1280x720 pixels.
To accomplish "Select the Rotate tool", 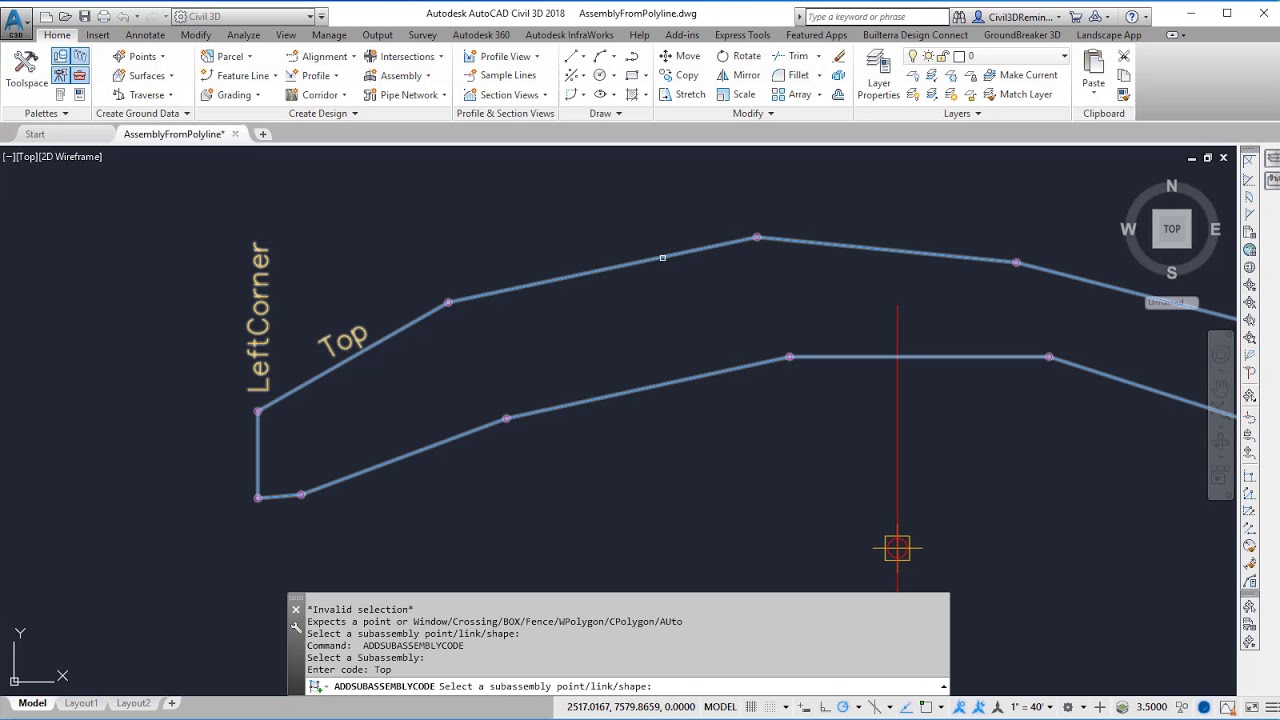I will point(738,56).
